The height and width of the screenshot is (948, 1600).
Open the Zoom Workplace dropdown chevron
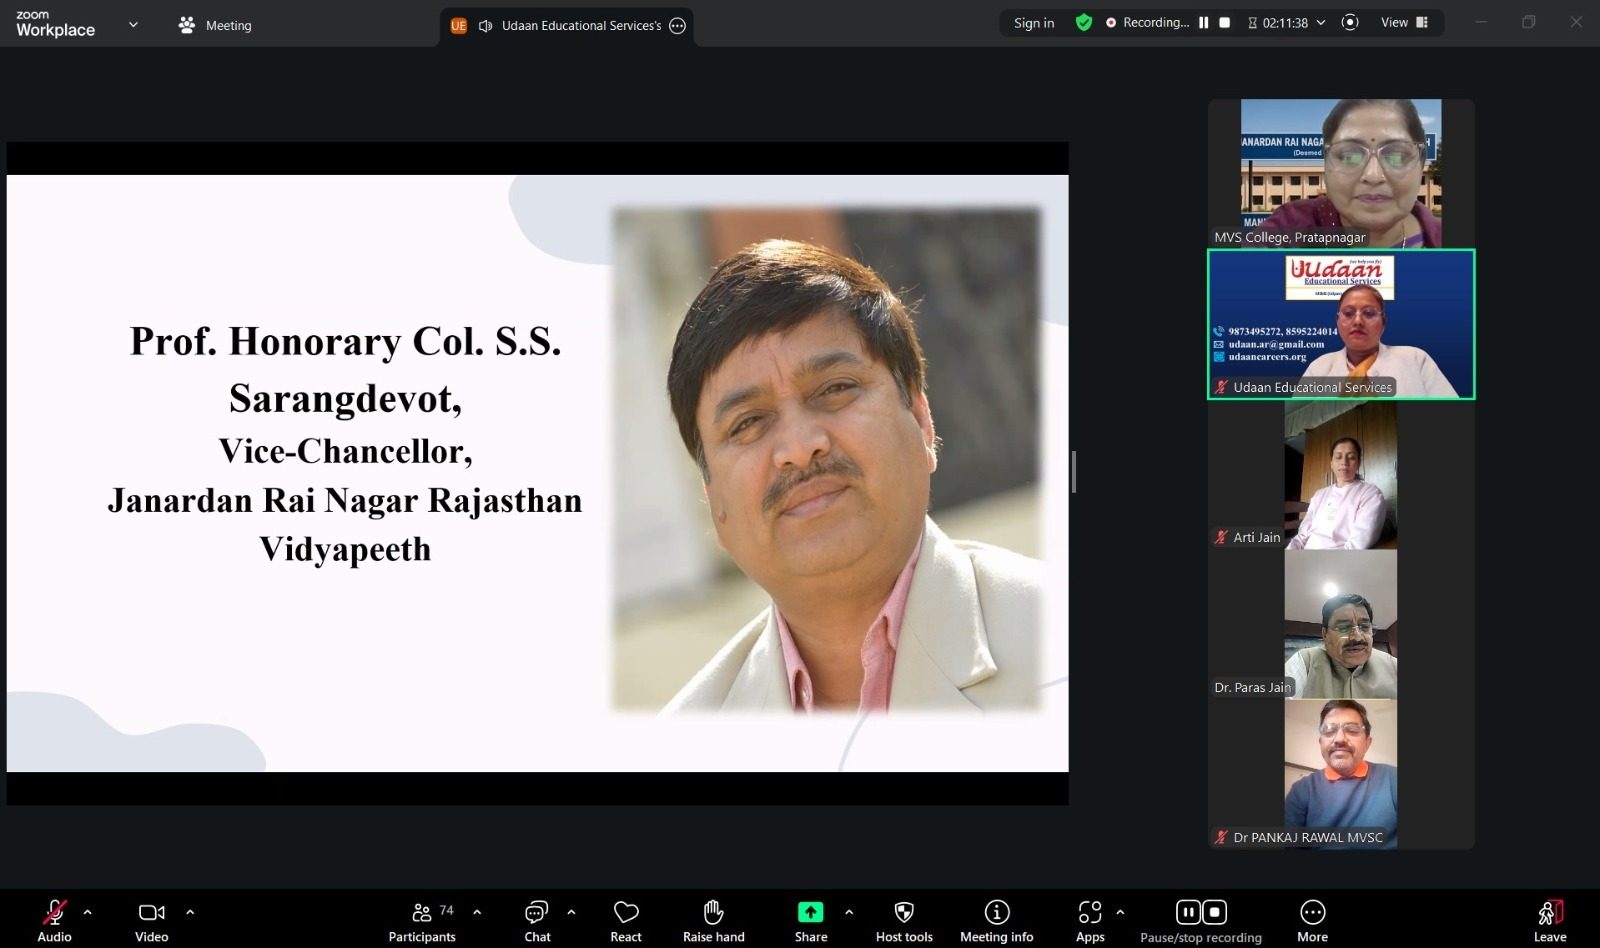[x=133, y=25]
